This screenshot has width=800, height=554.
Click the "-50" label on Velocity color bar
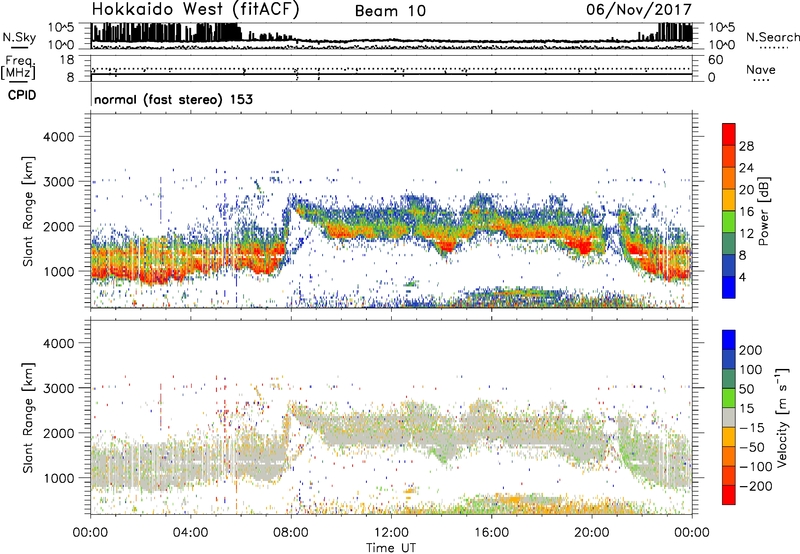[752, 447]
